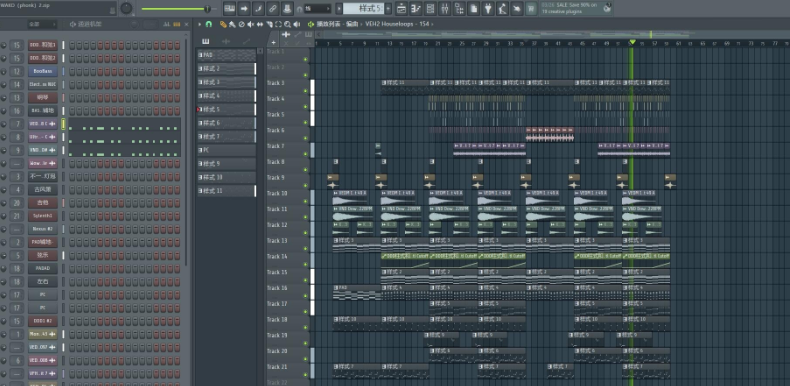Viewport: 790px width, 386px height.
Task: Click the 古风篥 channel button
Action: point(43,190)
